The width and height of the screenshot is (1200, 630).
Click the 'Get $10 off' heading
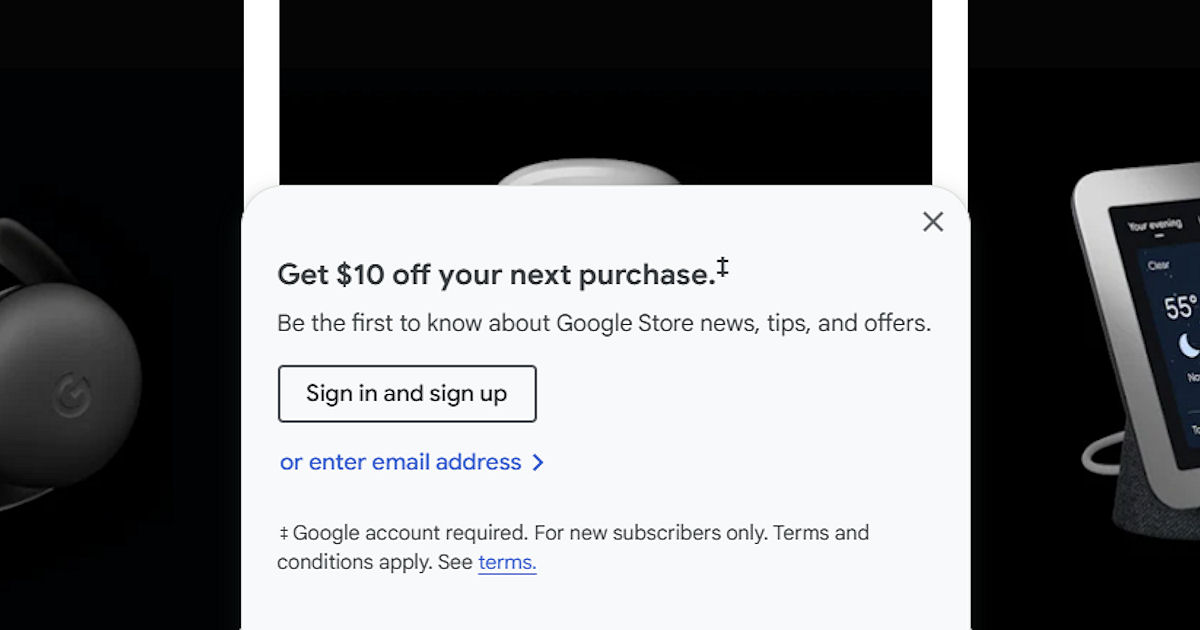pyautogui.click(x=494, y=274)
